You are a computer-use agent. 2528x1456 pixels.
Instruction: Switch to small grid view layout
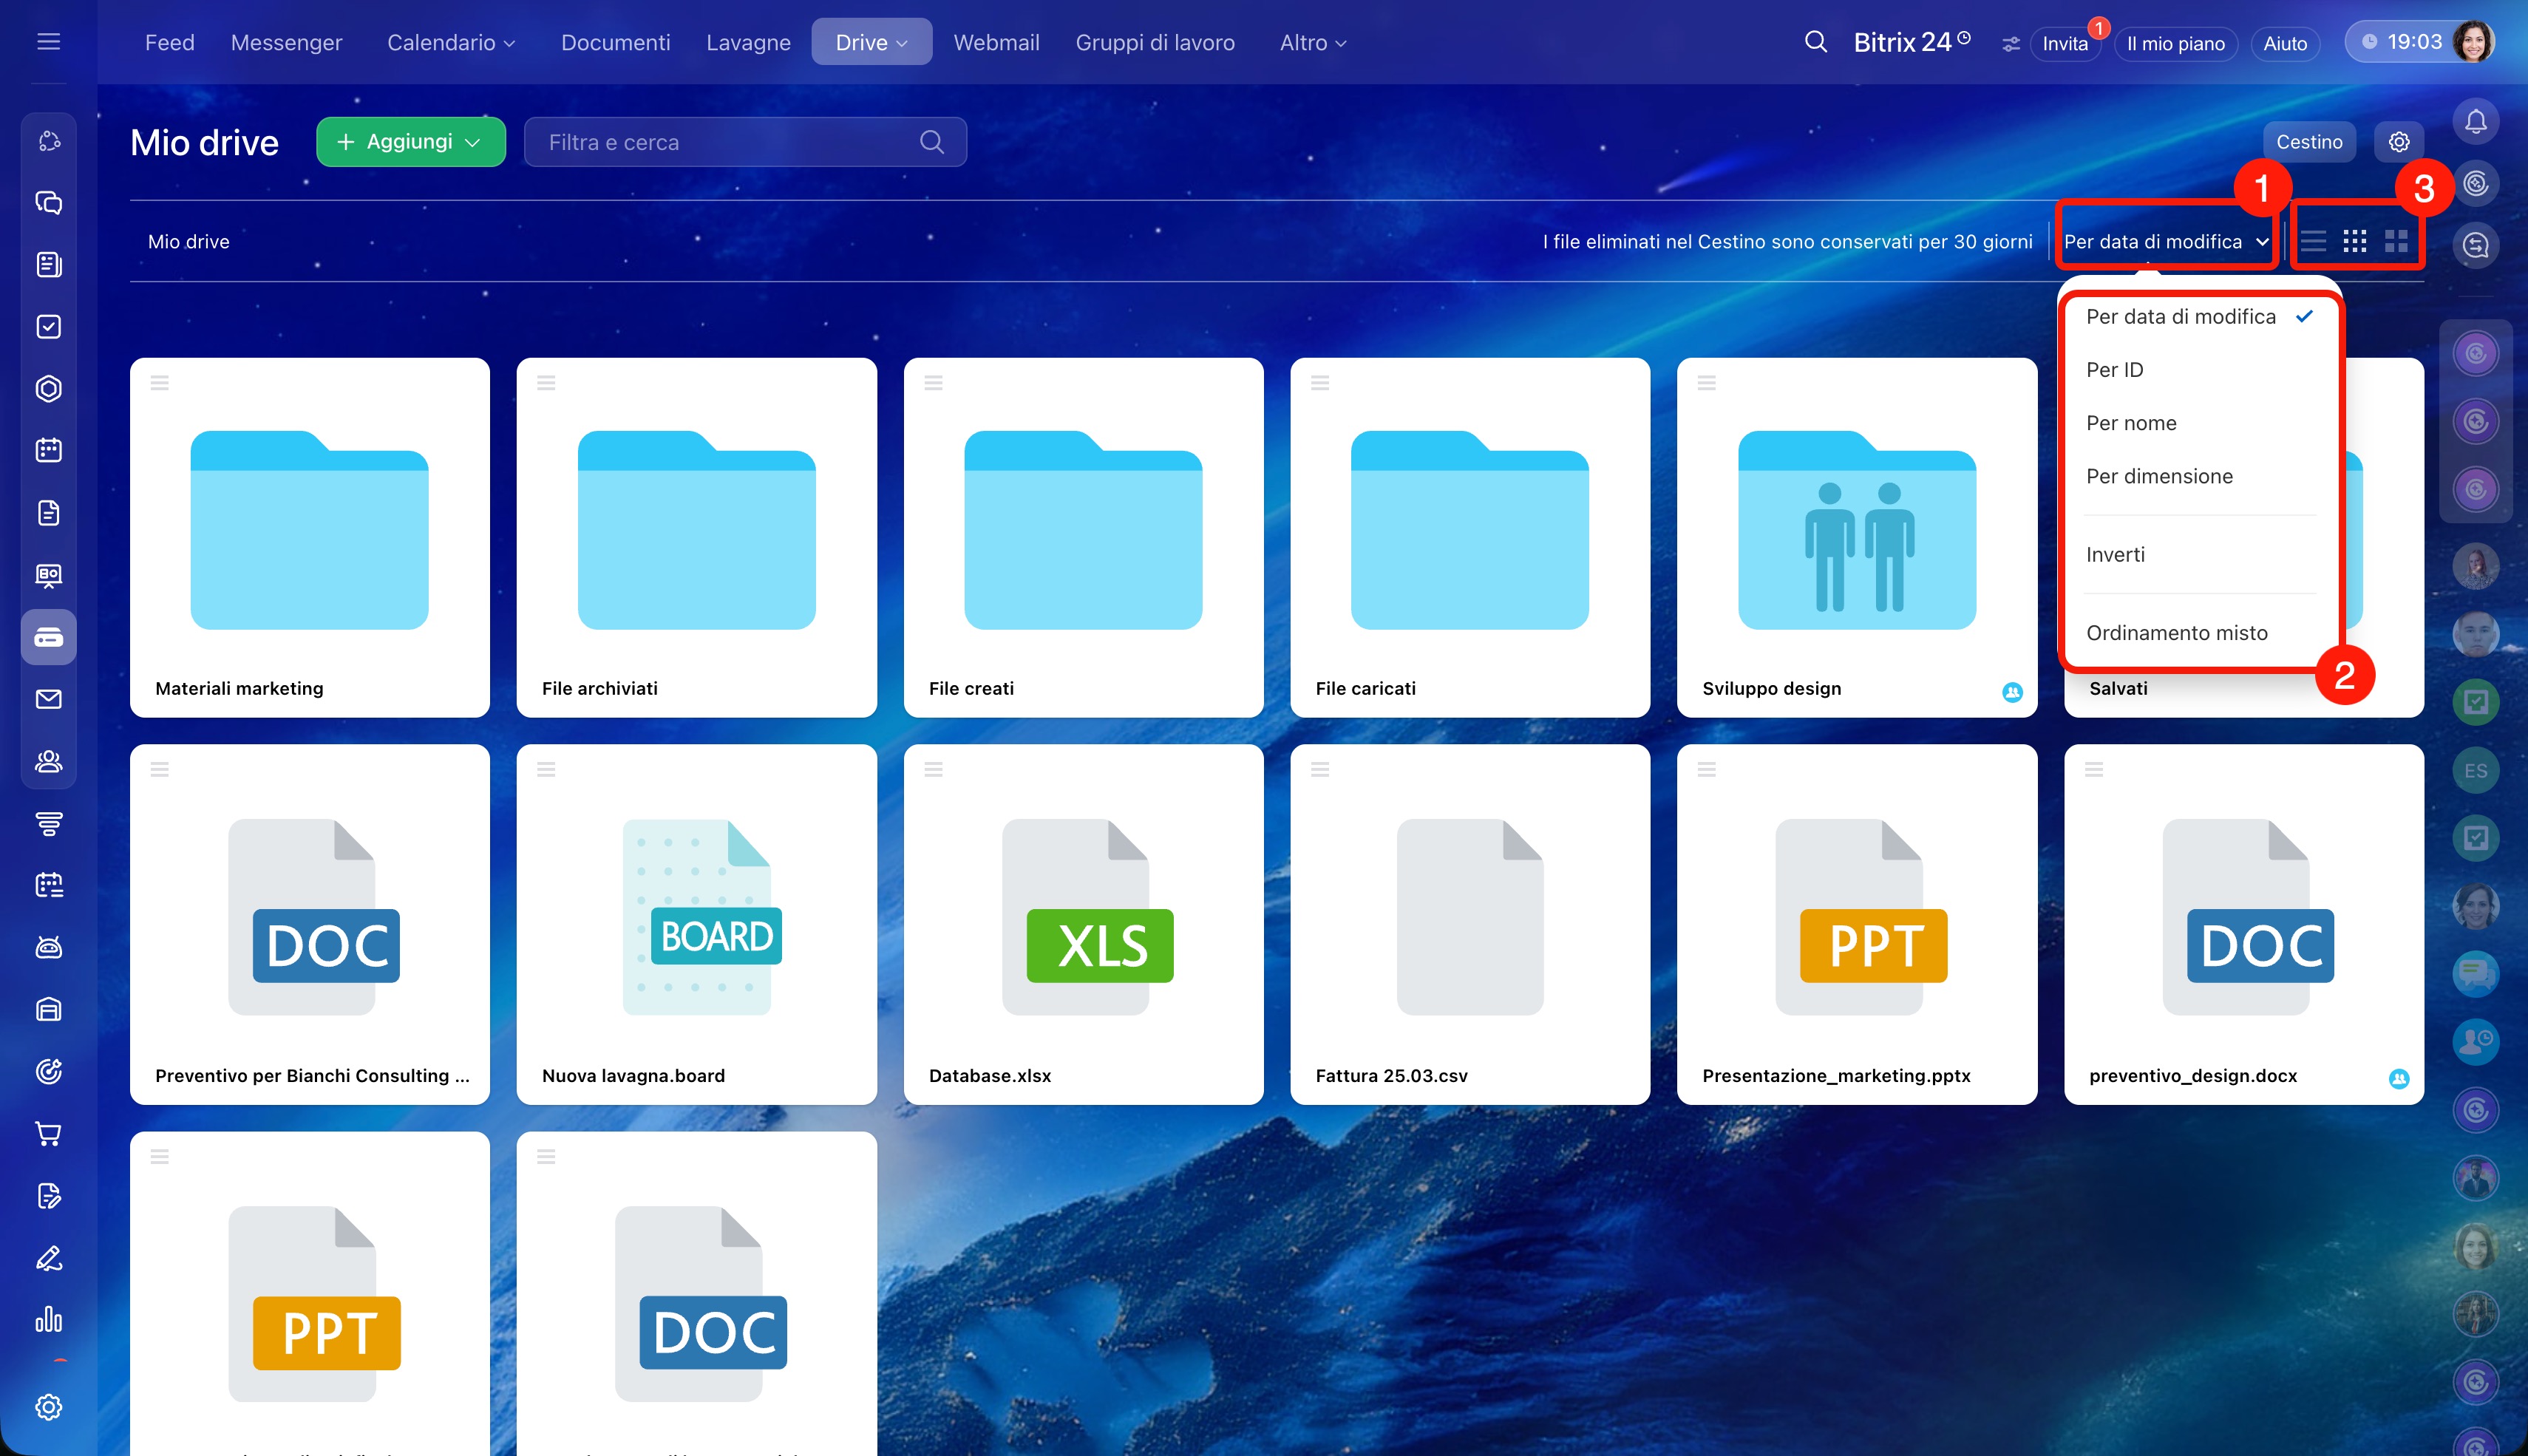click(x=2354, y=241)
